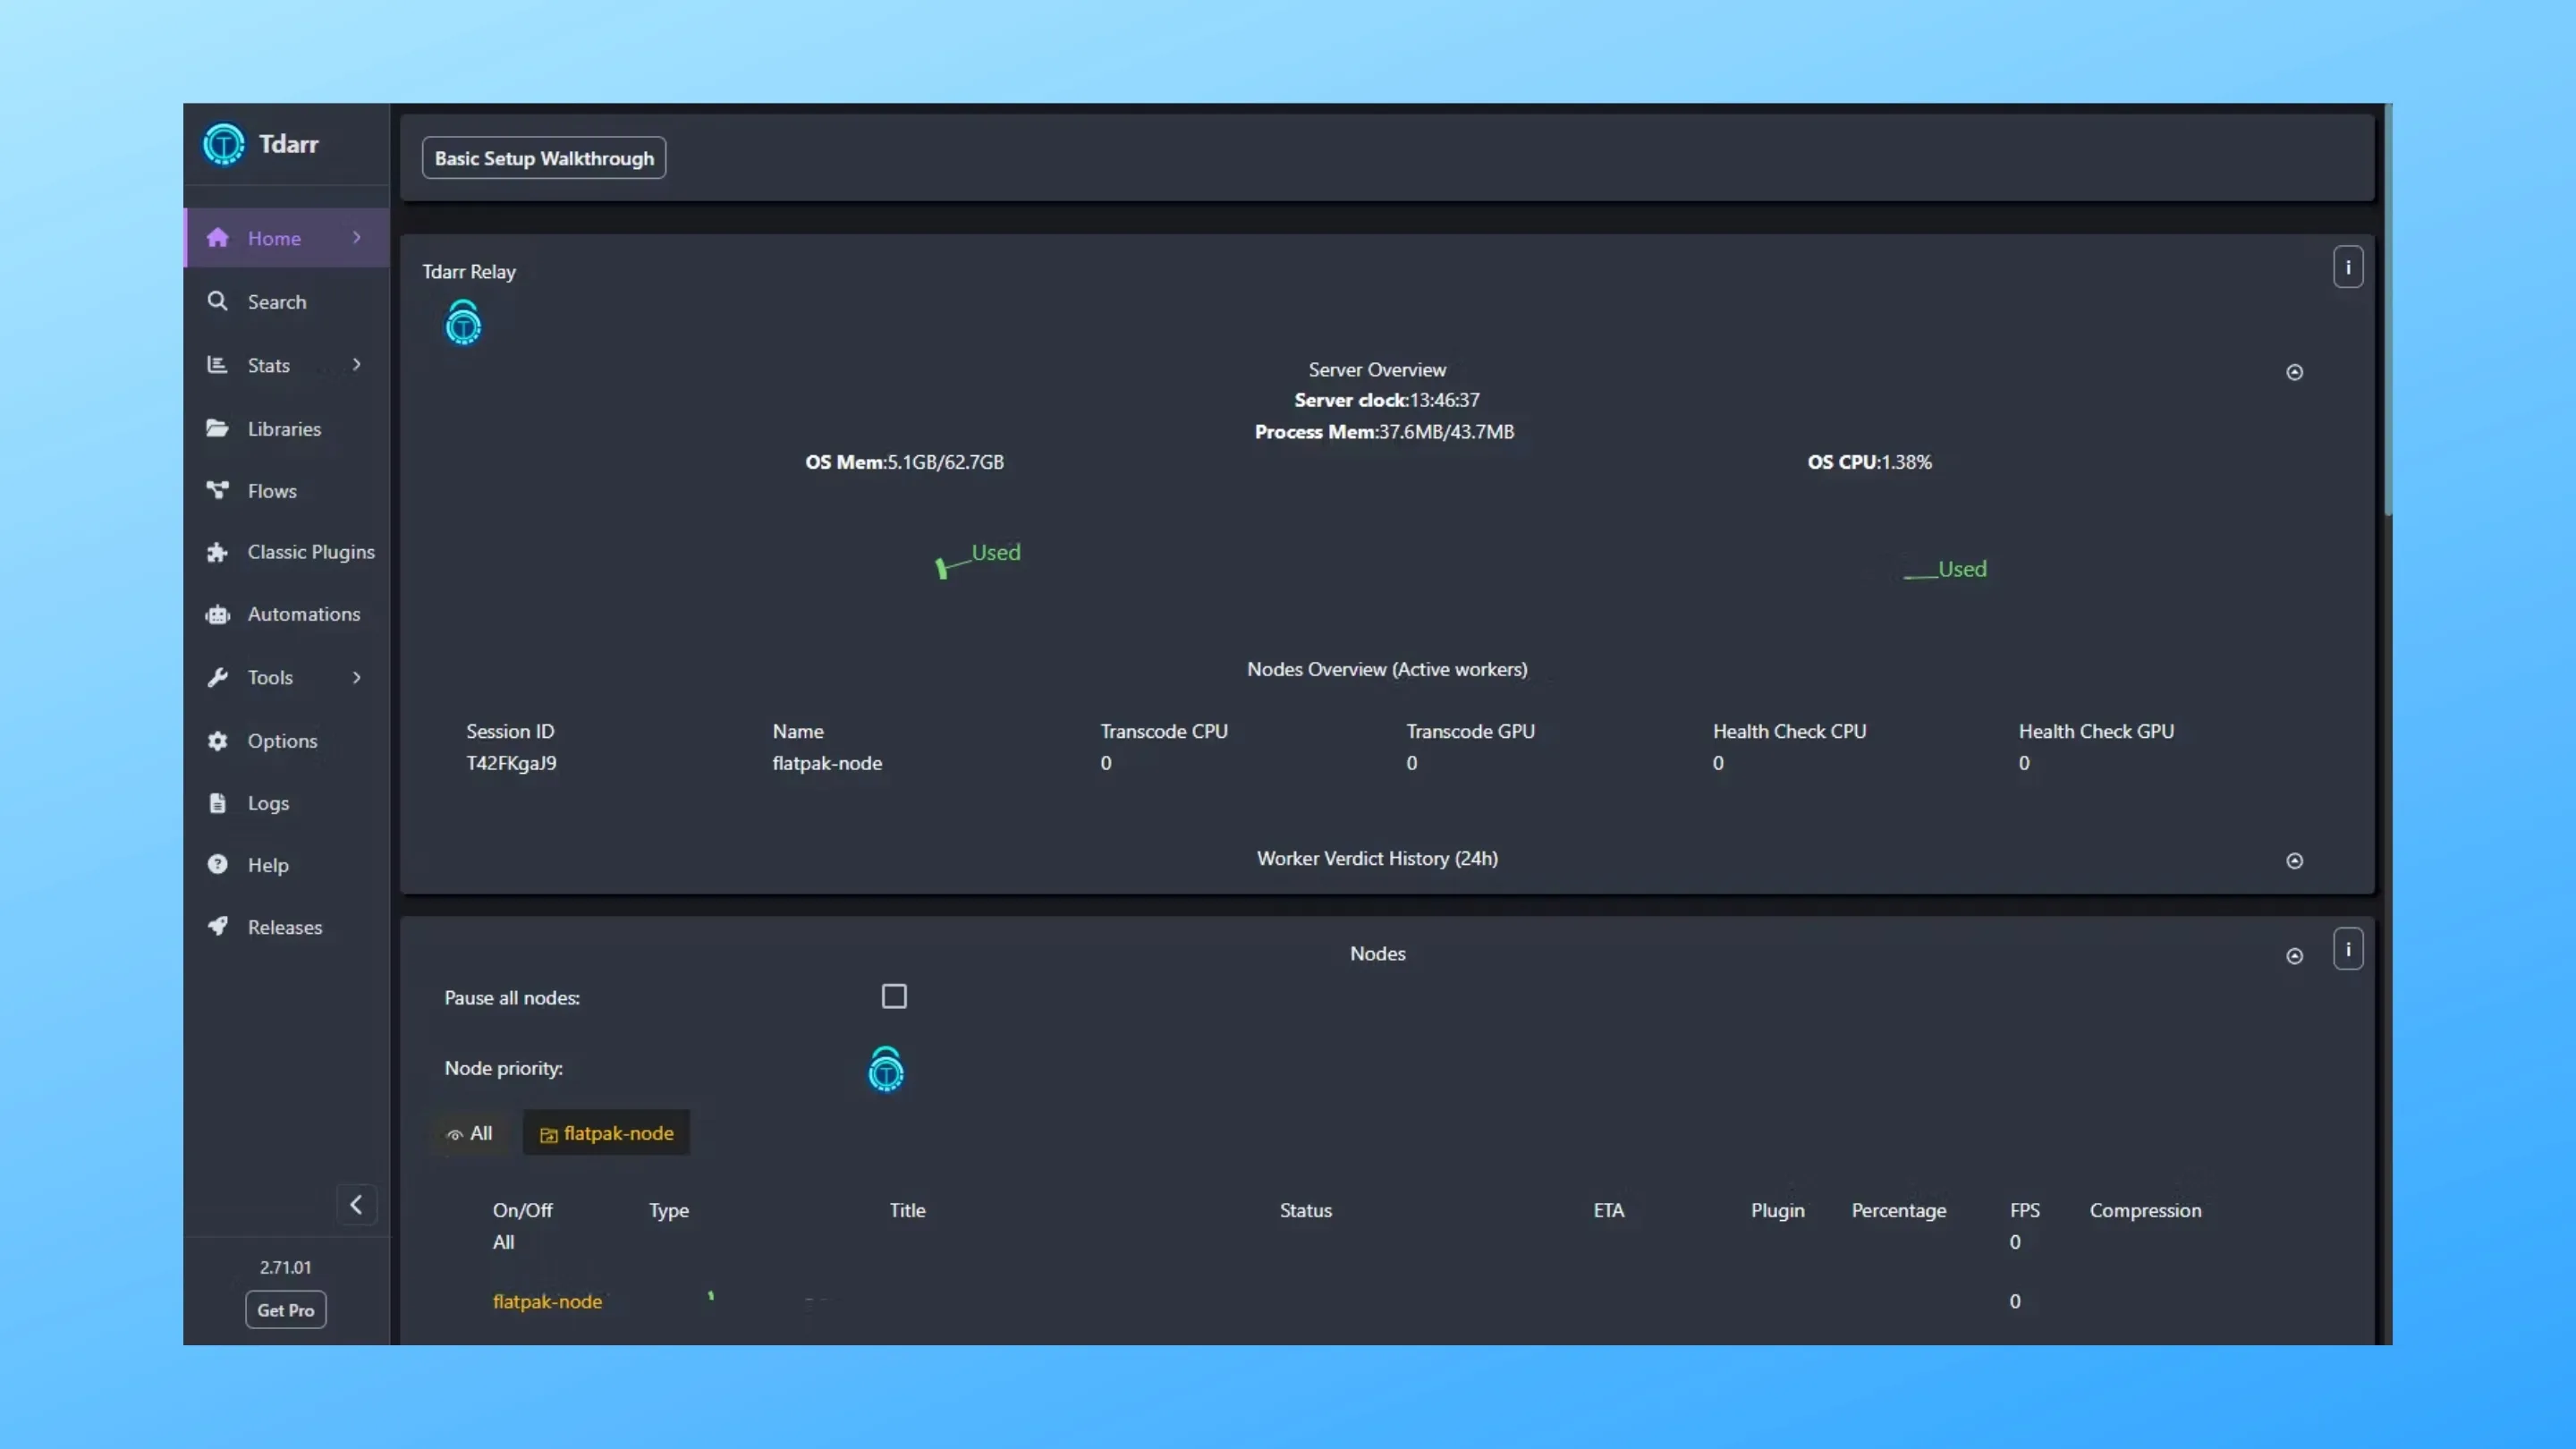Open the Logs menu item

[286, 803]
